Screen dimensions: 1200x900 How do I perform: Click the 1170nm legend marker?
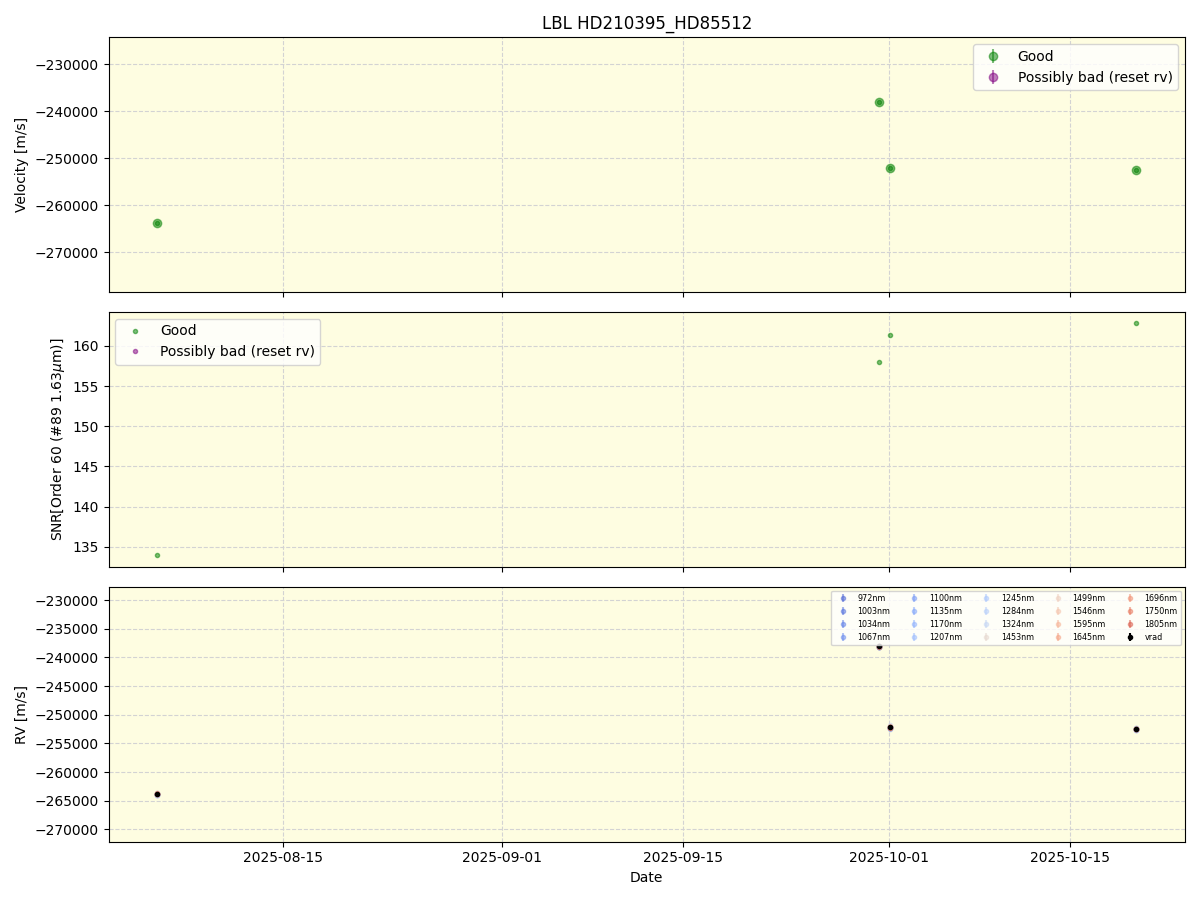914,624
